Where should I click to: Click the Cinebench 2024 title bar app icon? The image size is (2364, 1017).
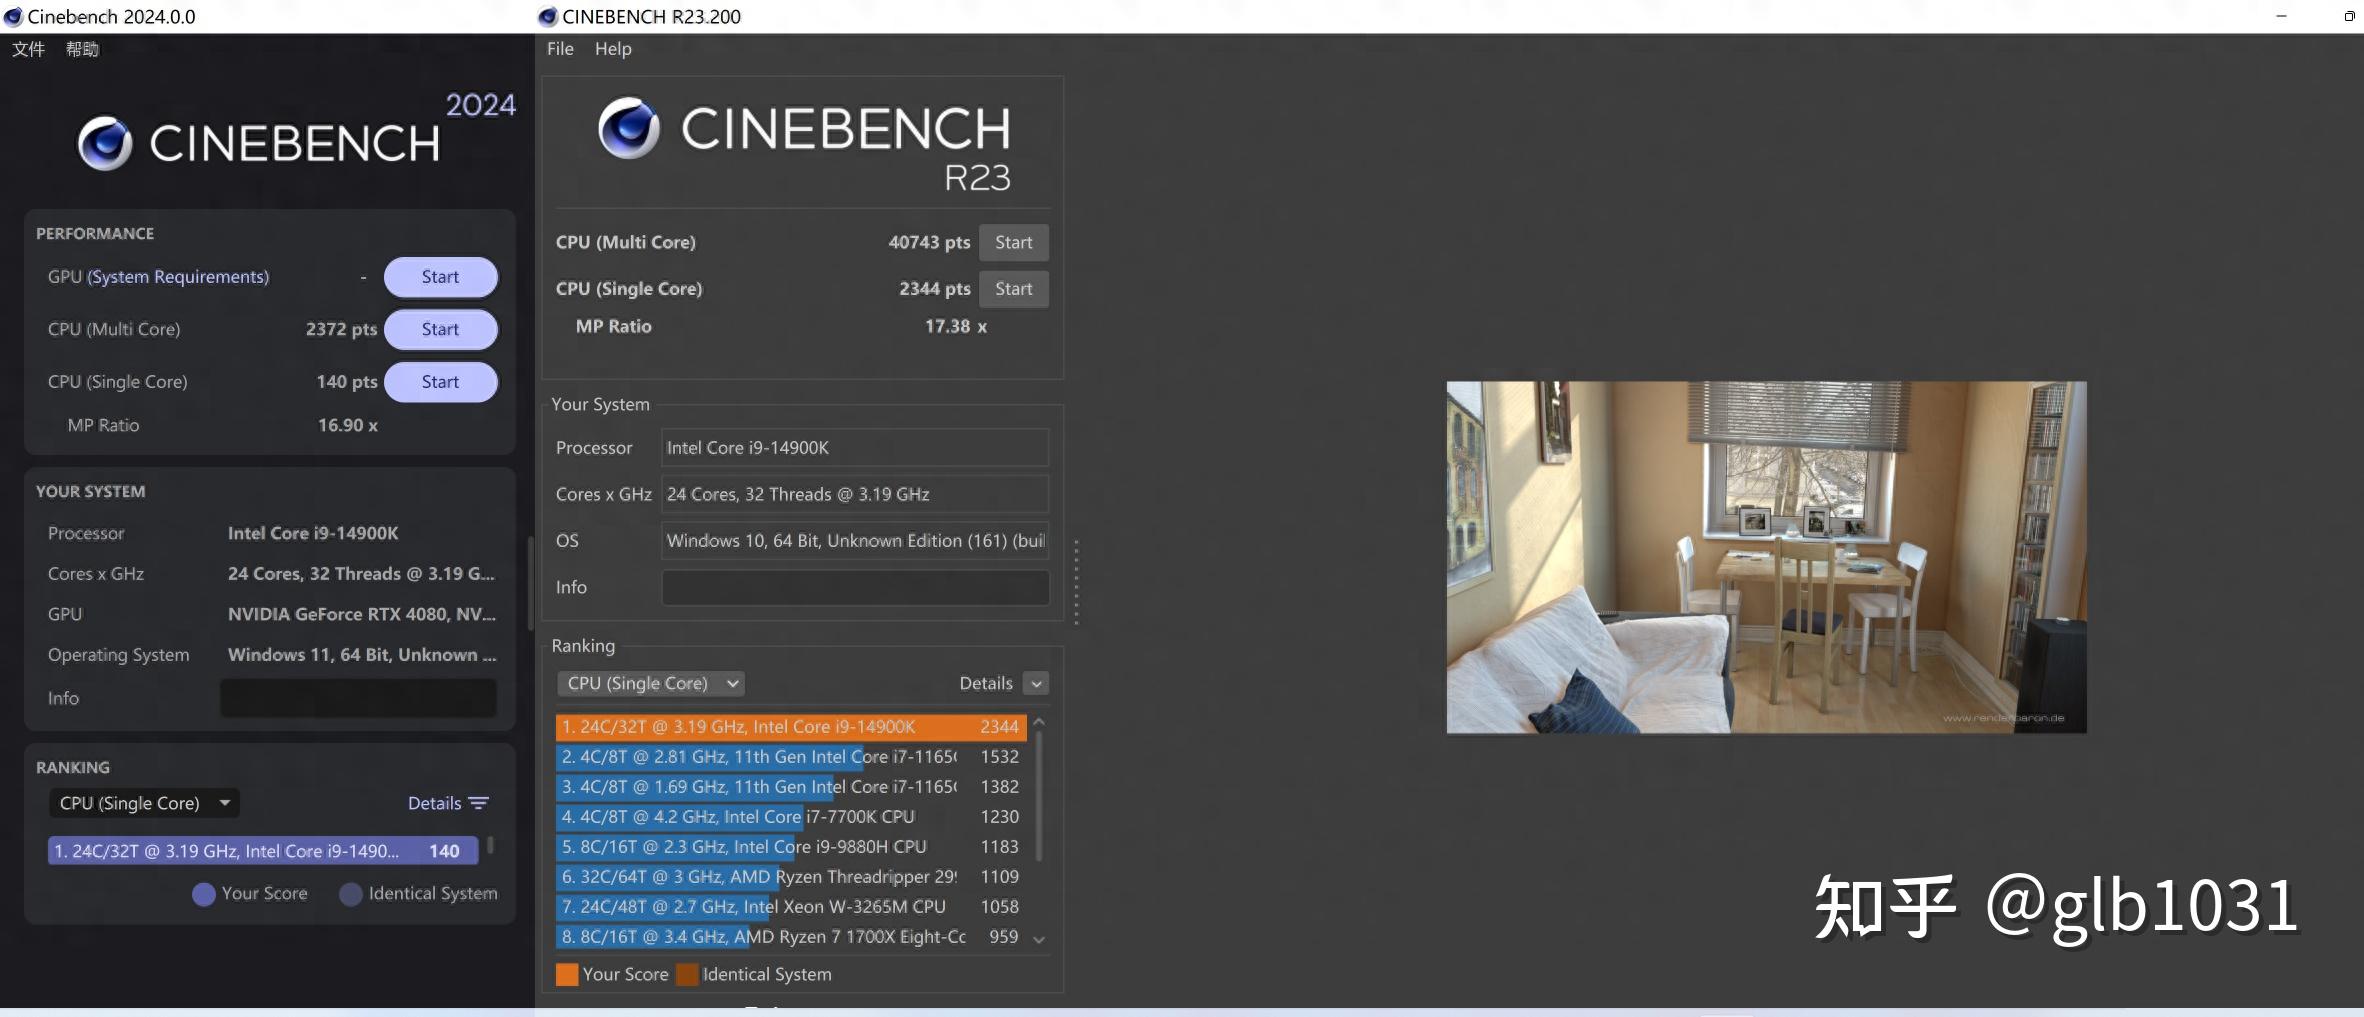pos(13,16)
